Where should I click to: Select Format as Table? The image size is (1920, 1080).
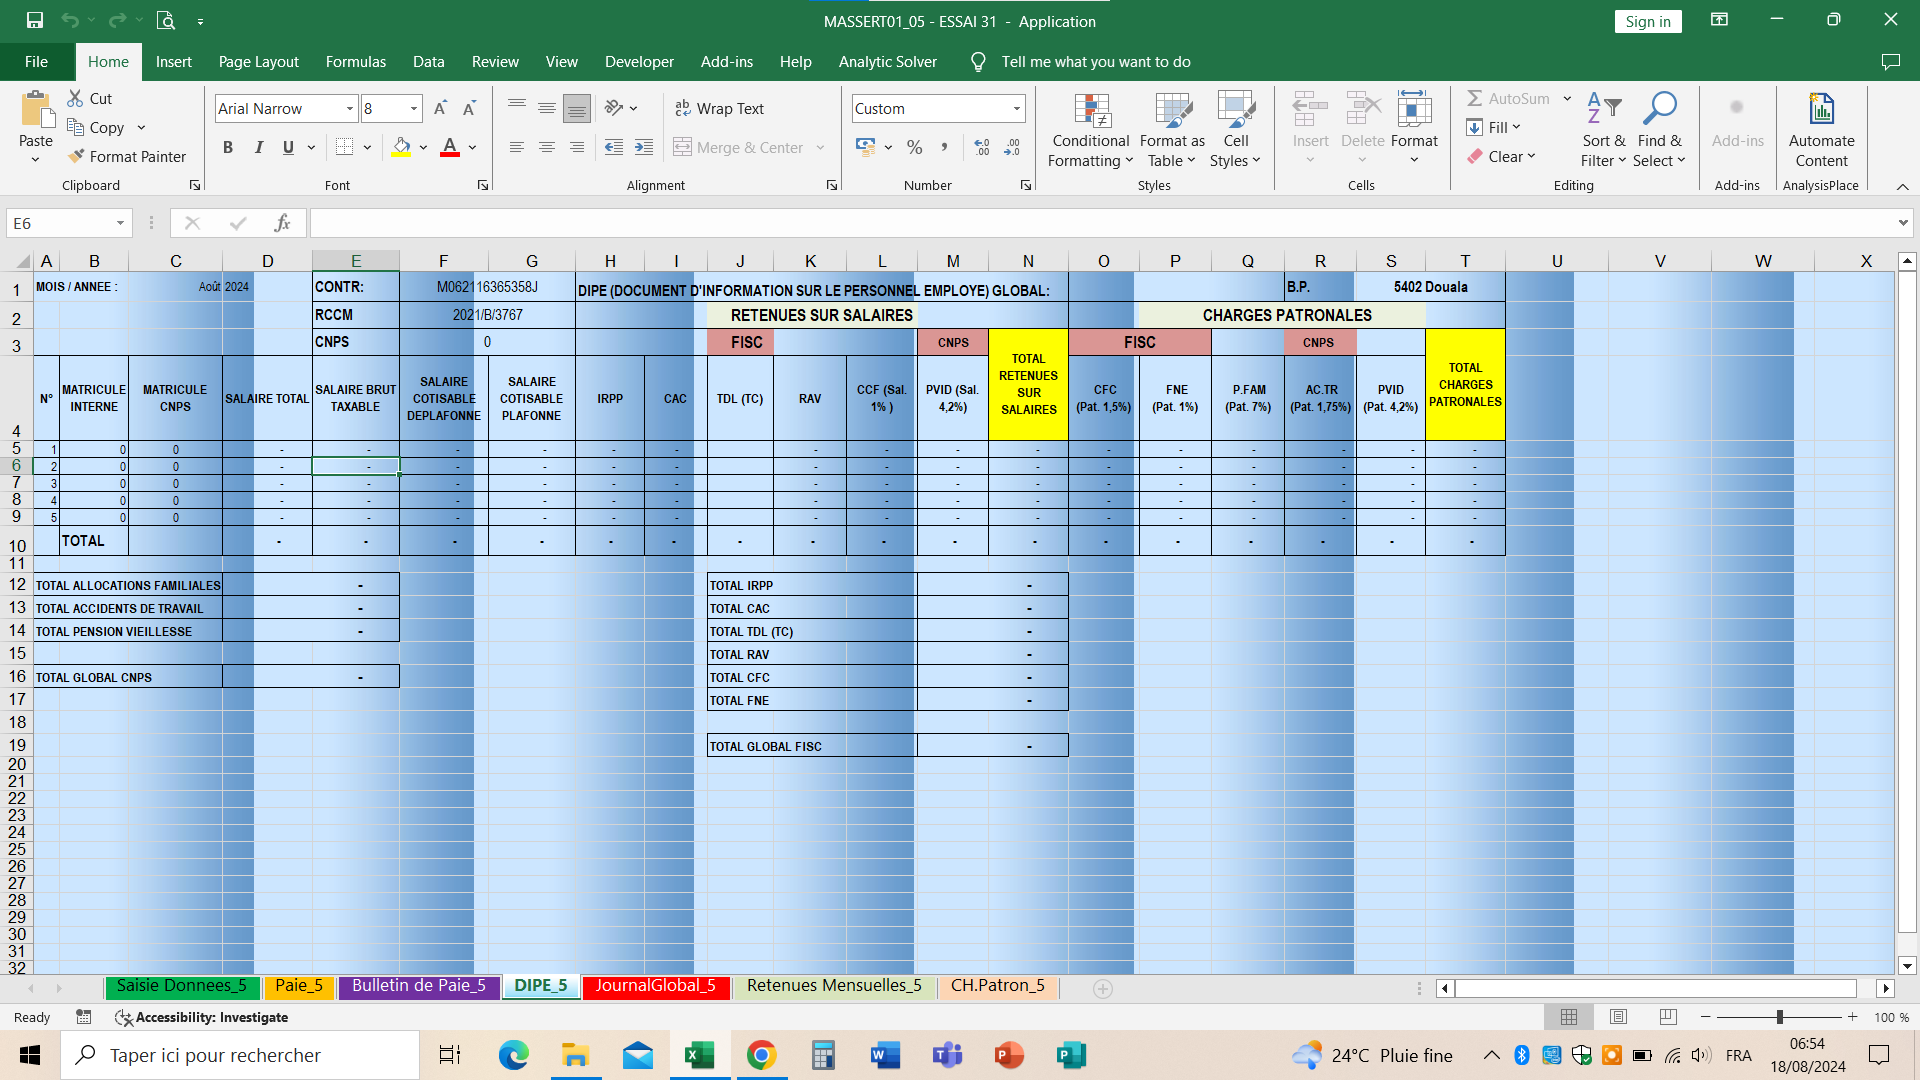pos(1171,130)
